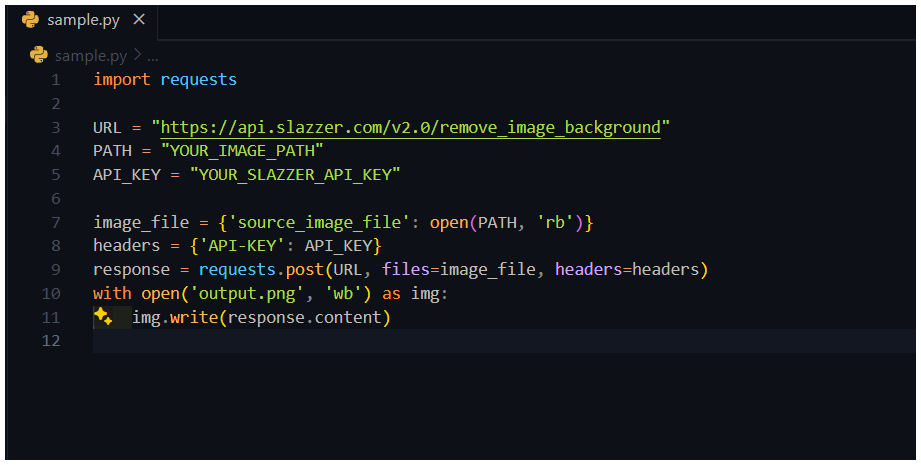Click the 'API-KEY' header string
The width and height of the screenshot is (921, 465).
pyautogui.click(x=242, y=245)
